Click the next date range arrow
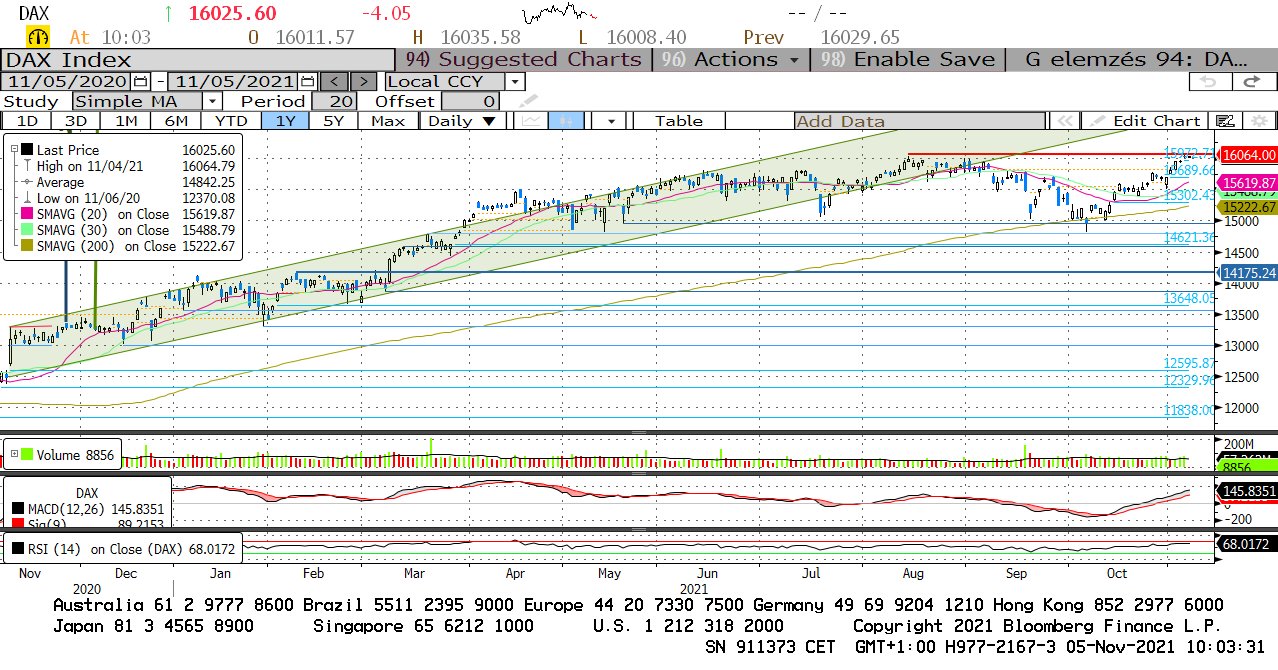 click(364, 81)
